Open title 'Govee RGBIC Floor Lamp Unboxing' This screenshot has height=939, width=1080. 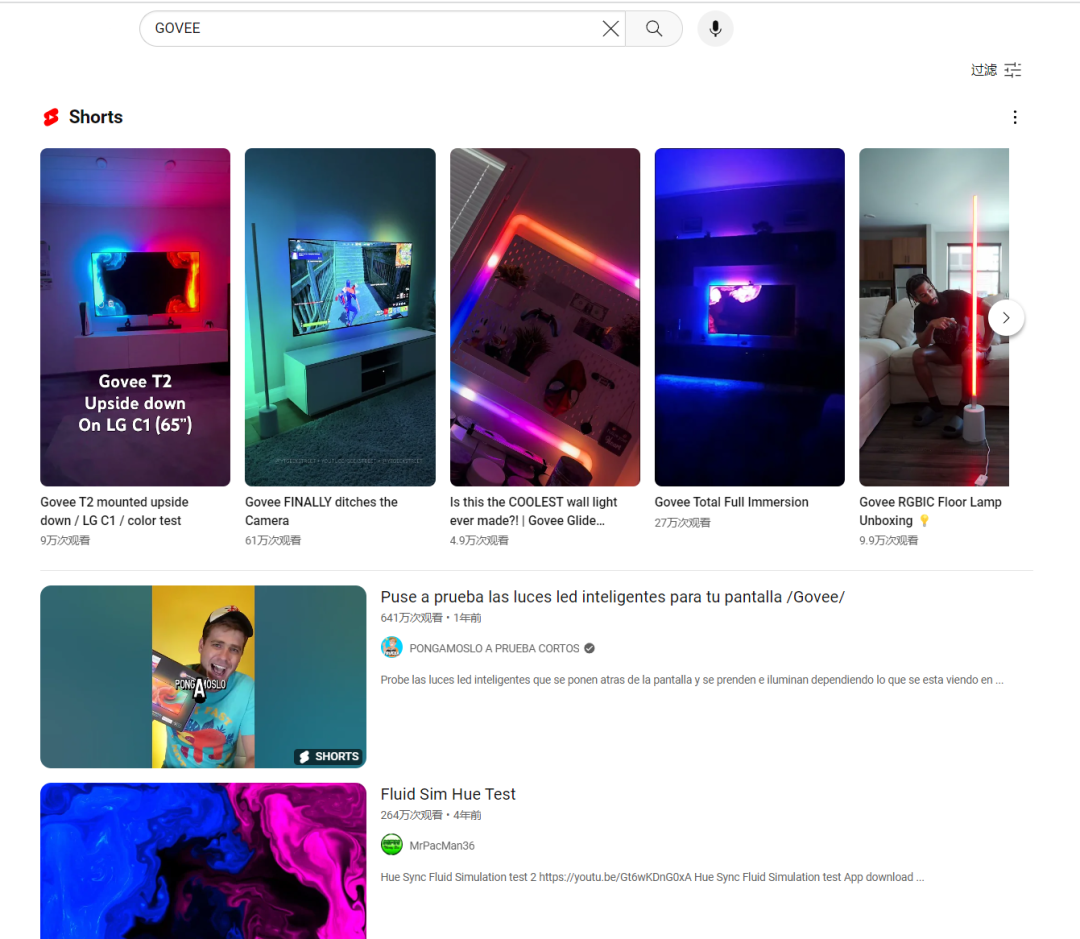click(930, 511)
